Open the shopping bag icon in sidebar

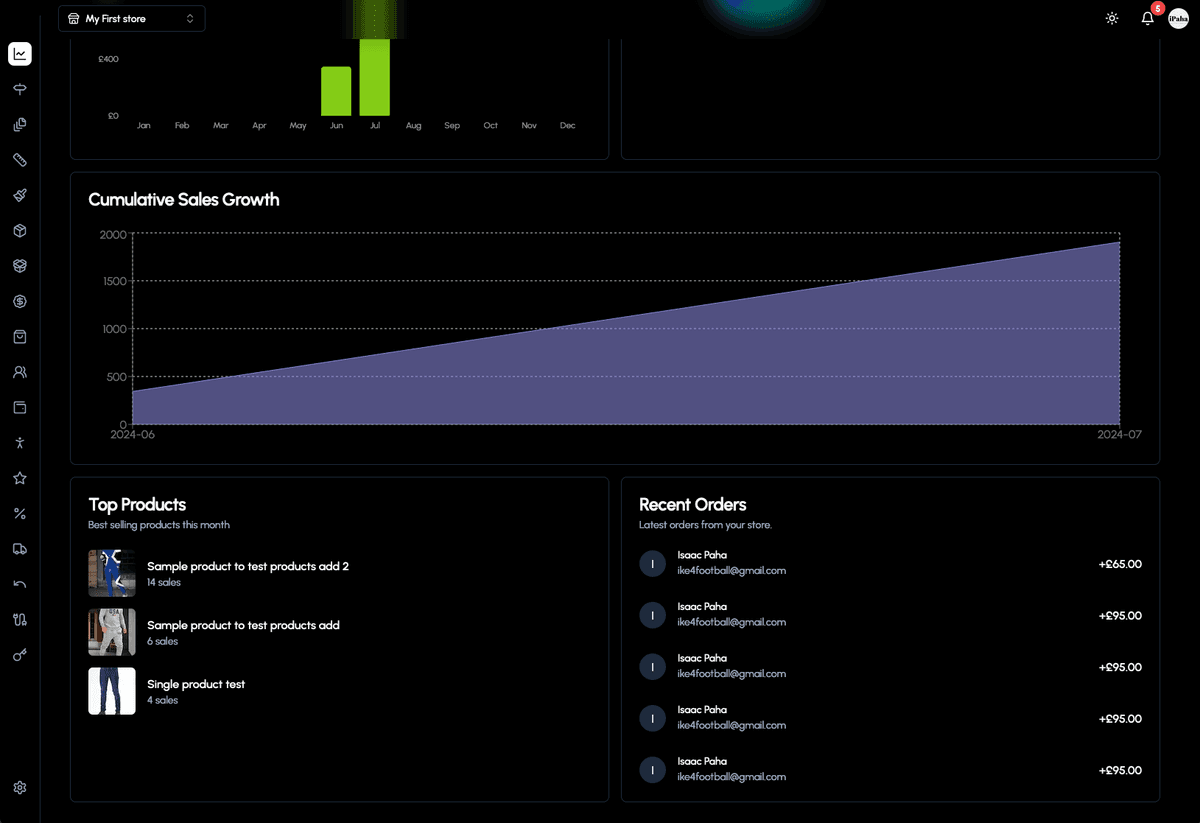[20, 337]
